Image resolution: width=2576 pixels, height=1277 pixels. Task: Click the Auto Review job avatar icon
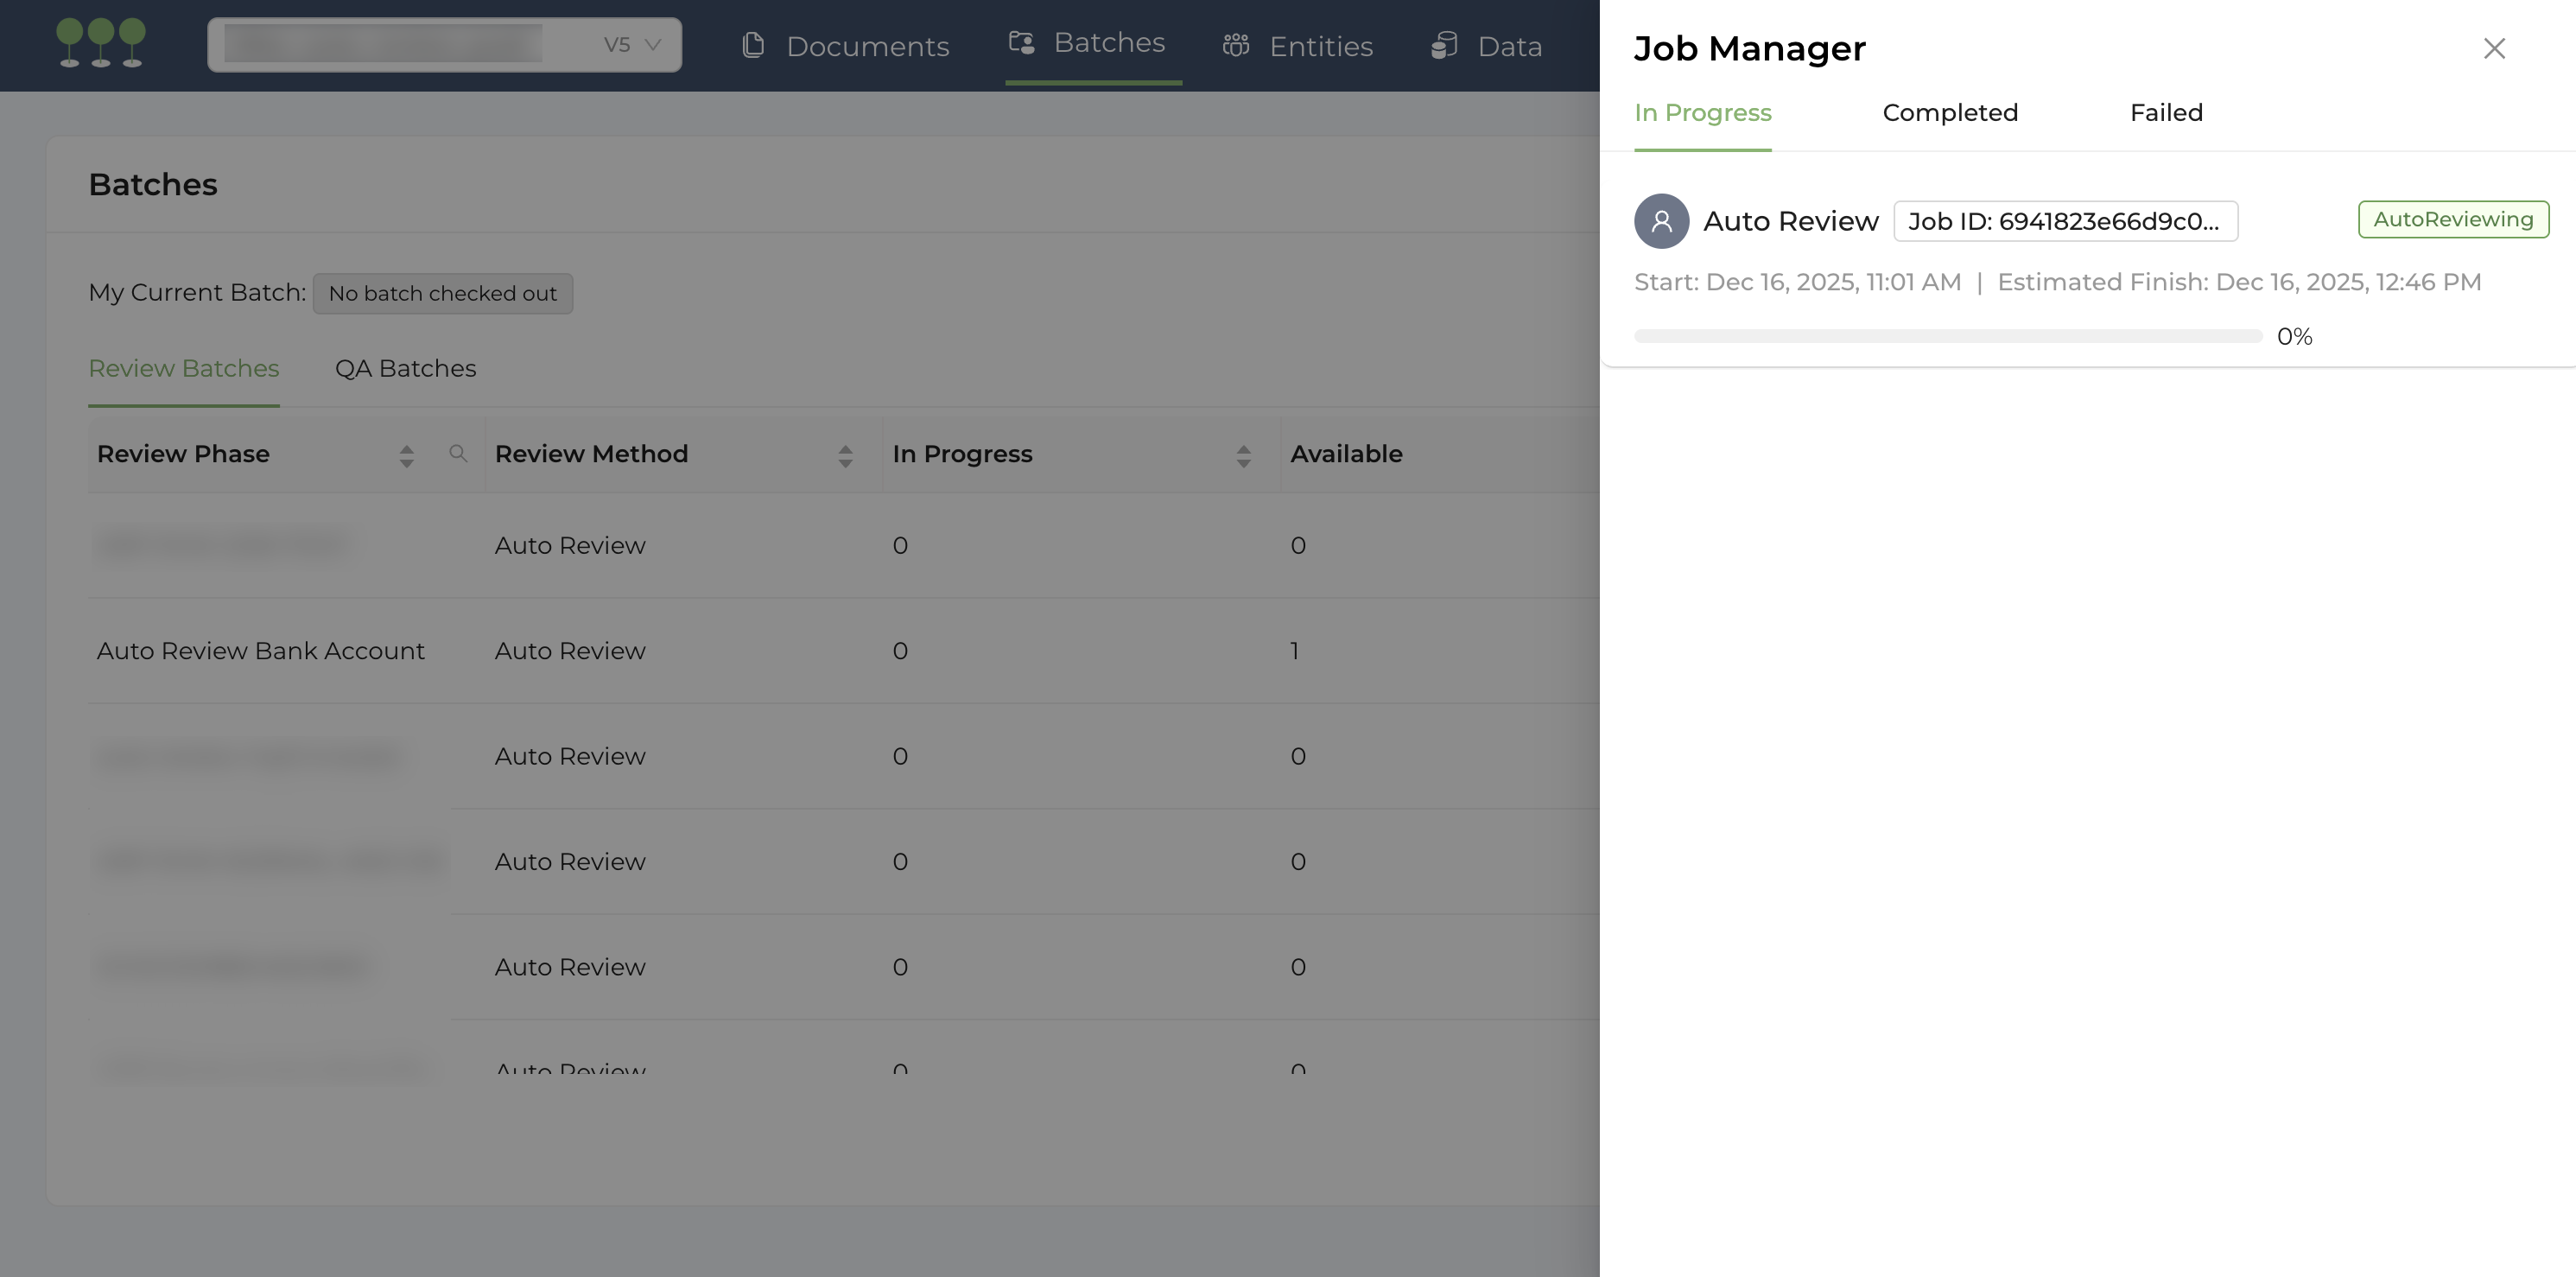[x=1660, y=221]
